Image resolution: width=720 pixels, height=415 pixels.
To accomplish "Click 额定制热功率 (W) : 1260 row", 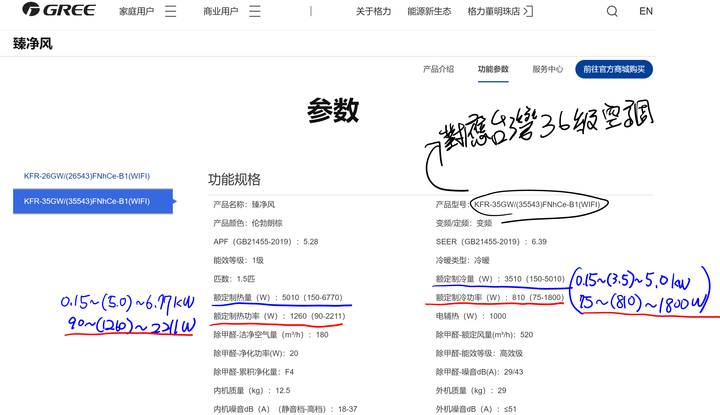I will point(279,316).
